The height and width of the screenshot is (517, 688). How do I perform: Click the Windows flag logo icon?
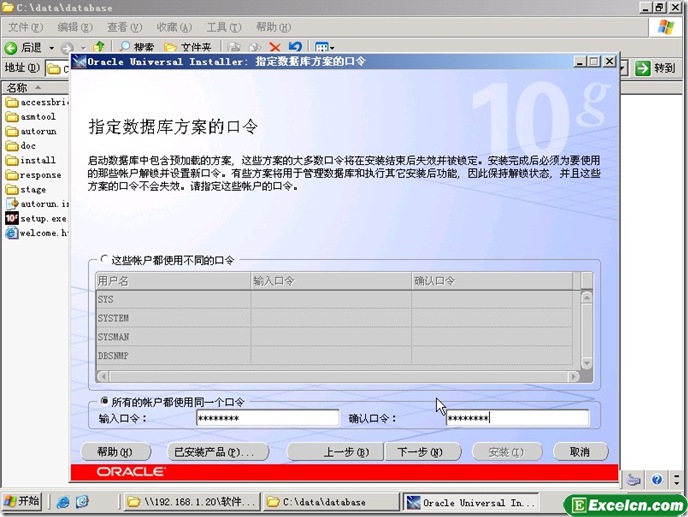point(666,27)
